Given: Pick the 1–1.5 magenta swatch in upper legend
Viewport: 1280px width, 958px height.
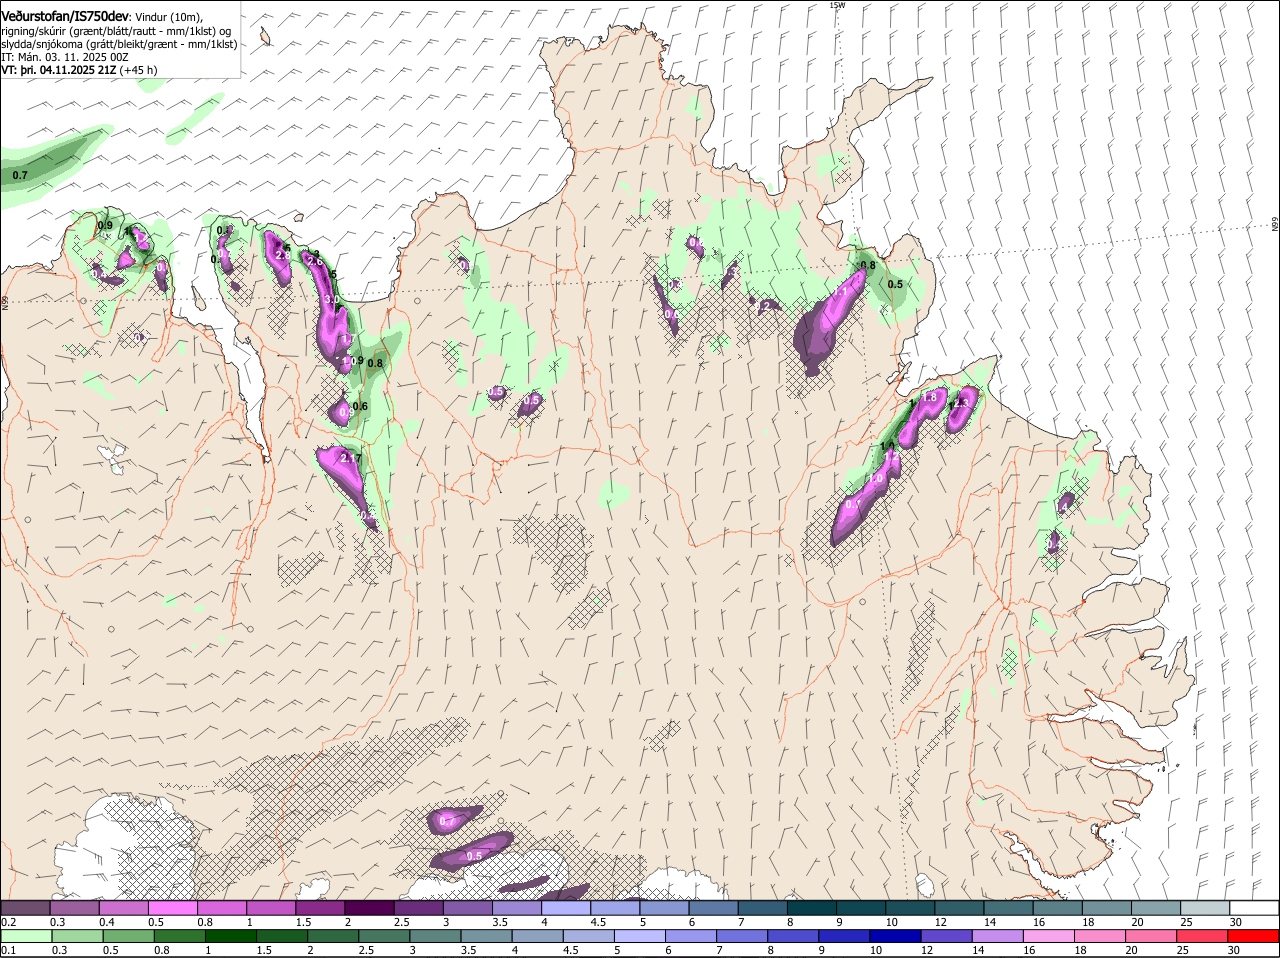Looking at the screenshot, I should pyautogui.click(x=270, y=907).
